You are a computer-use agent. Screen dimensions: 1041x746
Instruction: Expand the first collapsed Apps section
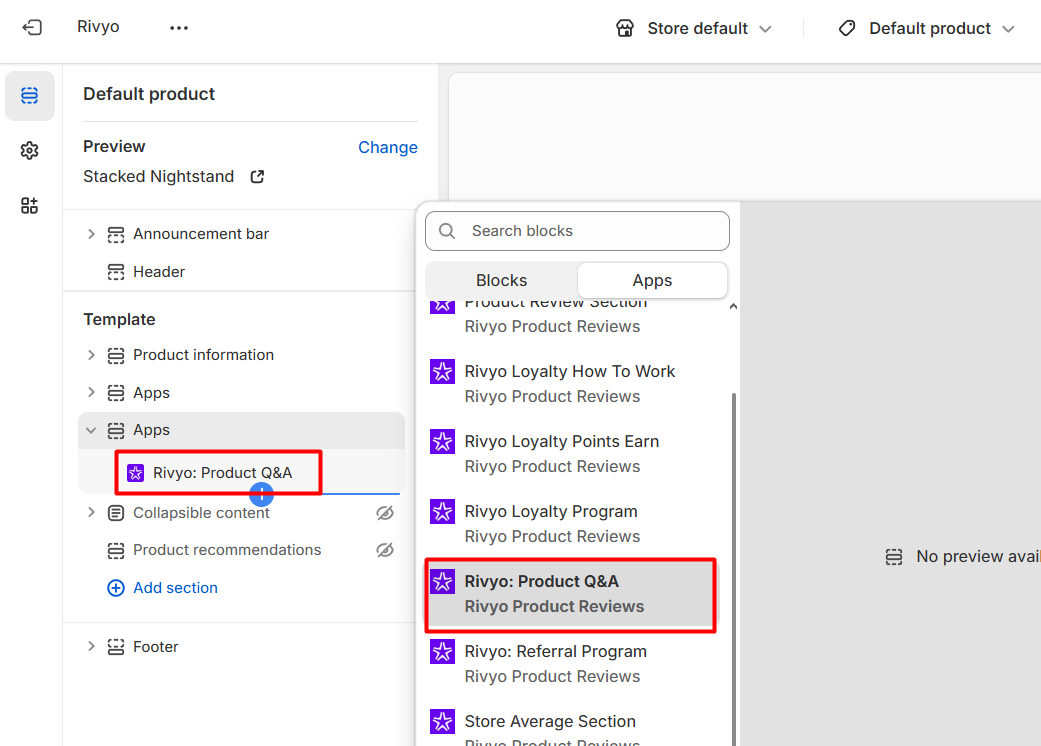pyautogui.click(x=91, y=393)
